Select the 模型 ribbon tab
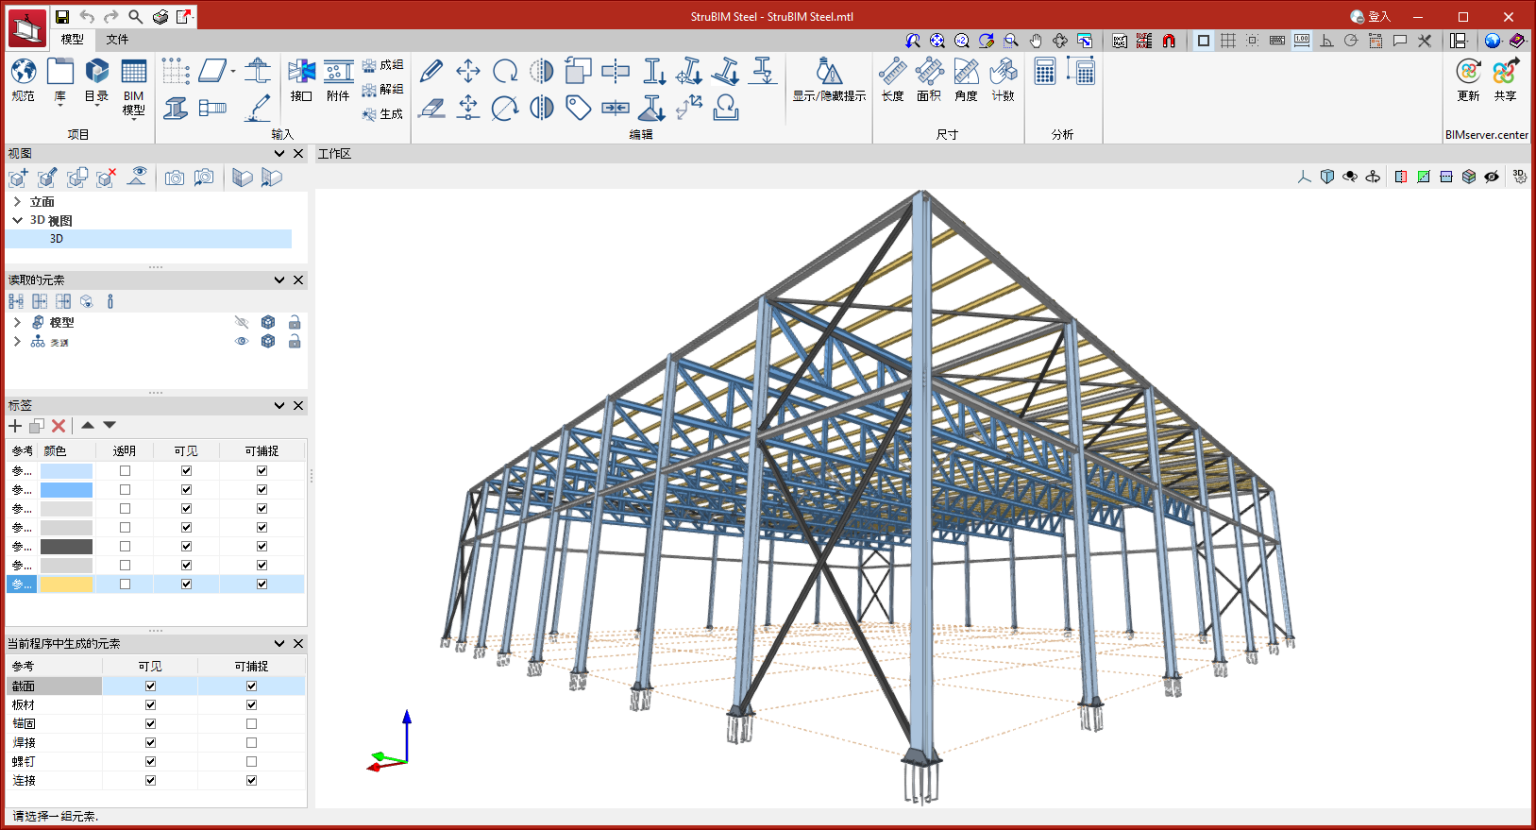1536x830 pixels. click(x=72, y=40)
